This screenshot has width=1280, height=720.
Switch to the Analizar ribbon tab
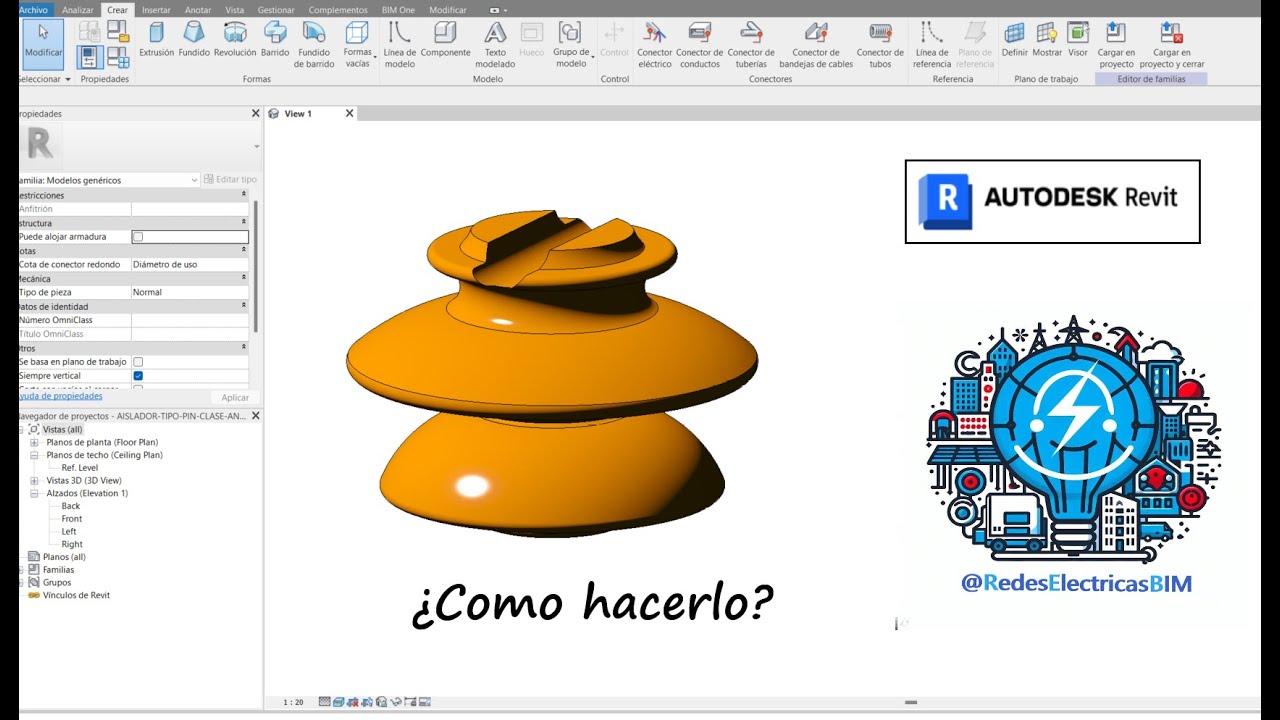coord(77,10)
